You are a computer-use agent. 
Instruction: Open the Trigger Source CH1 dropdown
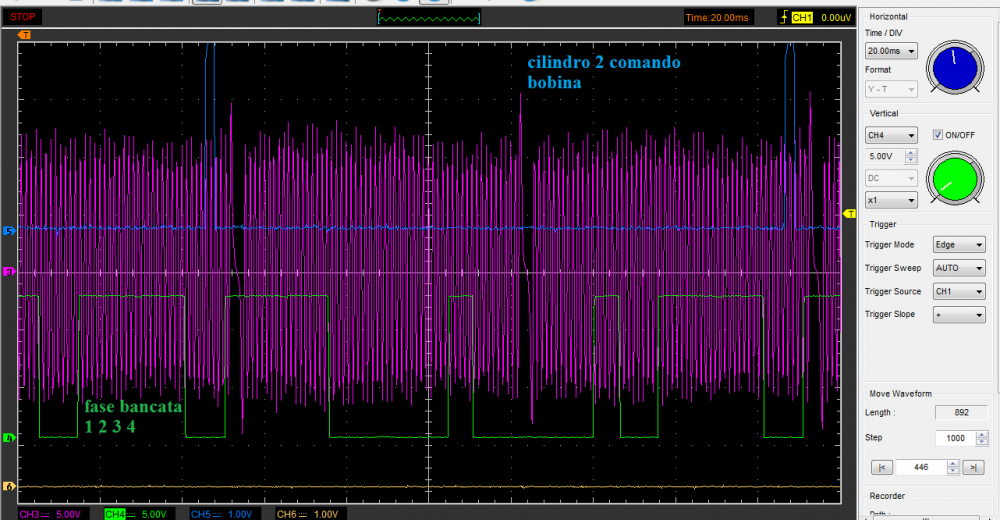pos(958,291)
